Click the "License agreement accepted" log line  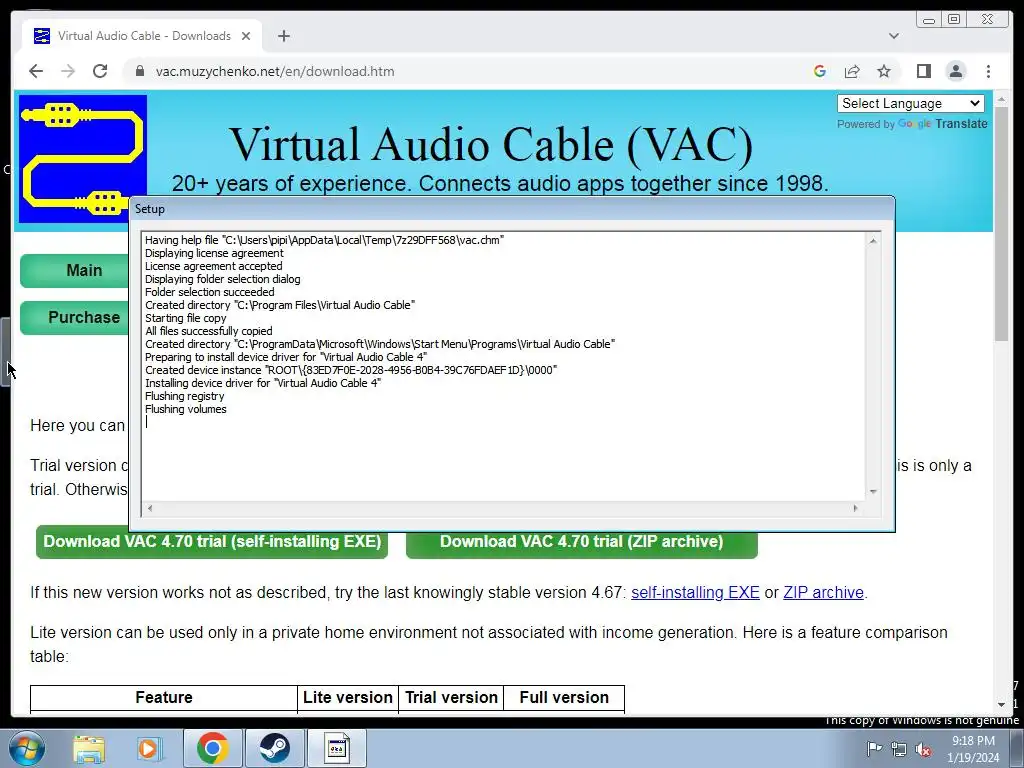[x=214, y=266]
